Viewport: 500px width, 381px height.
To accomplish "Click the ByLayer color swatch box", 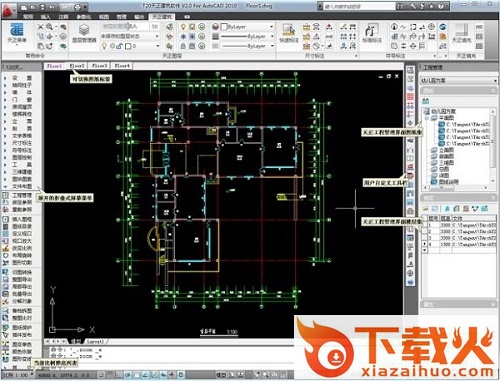I will (x=224, y=27).
